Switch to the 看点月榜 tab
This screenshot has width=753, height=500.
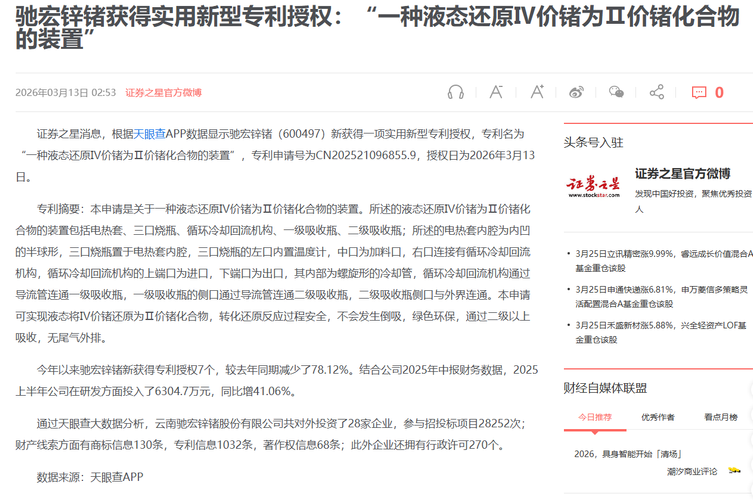coord(721,417)
